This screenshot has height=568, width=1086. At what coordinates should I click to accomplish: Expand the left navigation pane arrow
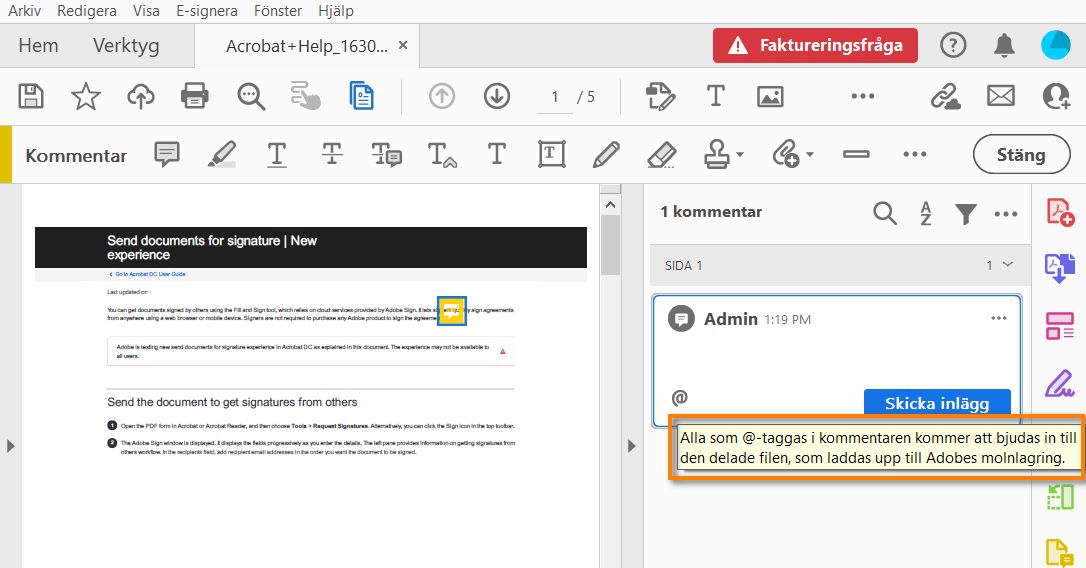click(x=10, y=446)
